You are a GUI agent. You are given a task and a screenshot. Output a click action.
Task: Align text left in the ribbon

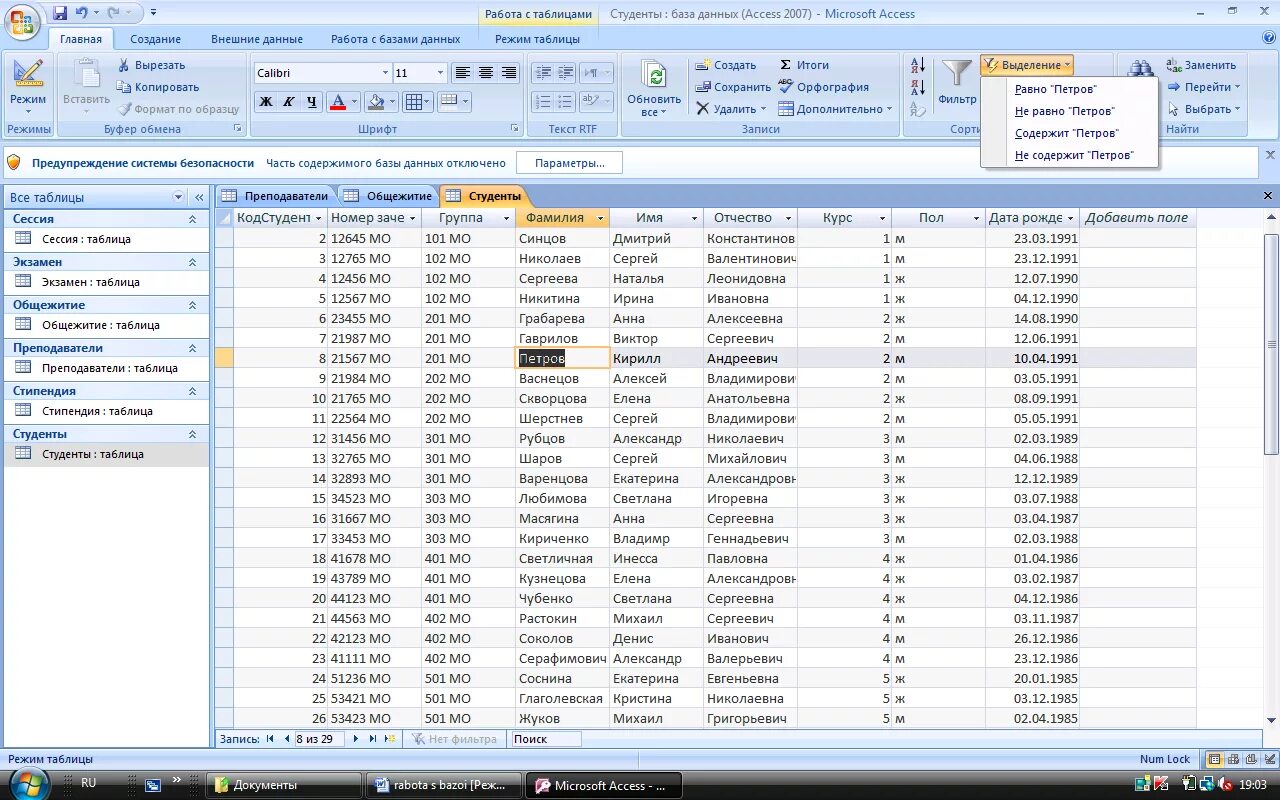pyautogui.click(x=462, y=73)
